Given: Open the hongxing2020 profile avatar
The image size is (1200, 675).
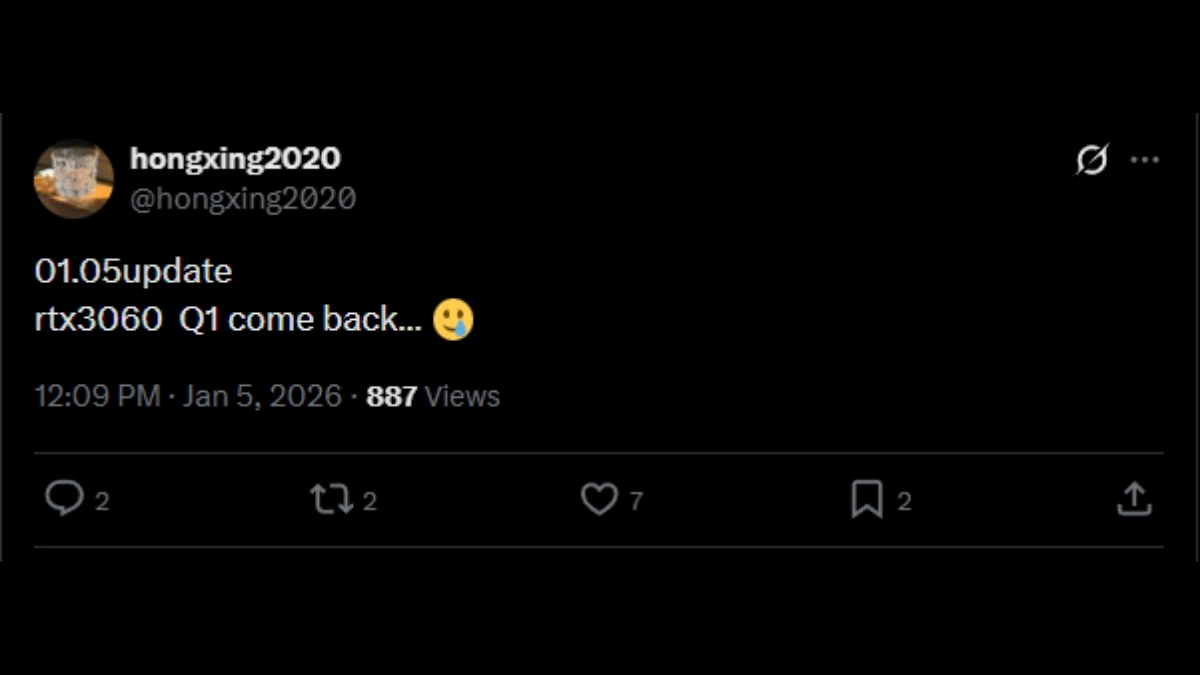Looking at the screenshot, I should coord(74,178).
